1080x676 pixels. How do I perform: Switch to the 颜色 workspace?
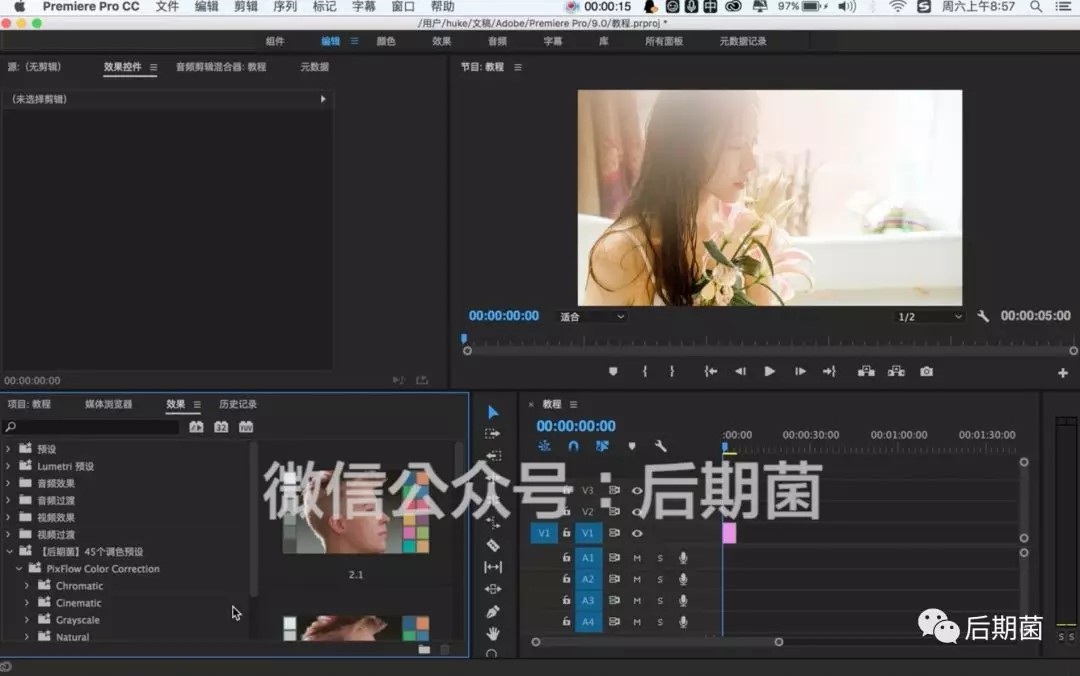pyautogui.click(x=386, y=41)
